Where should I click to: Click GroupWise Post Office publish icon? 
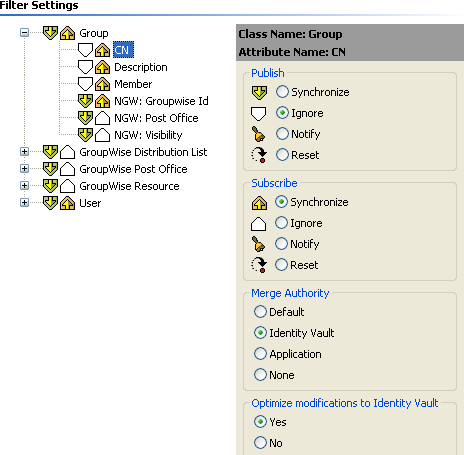coord(50,169)
